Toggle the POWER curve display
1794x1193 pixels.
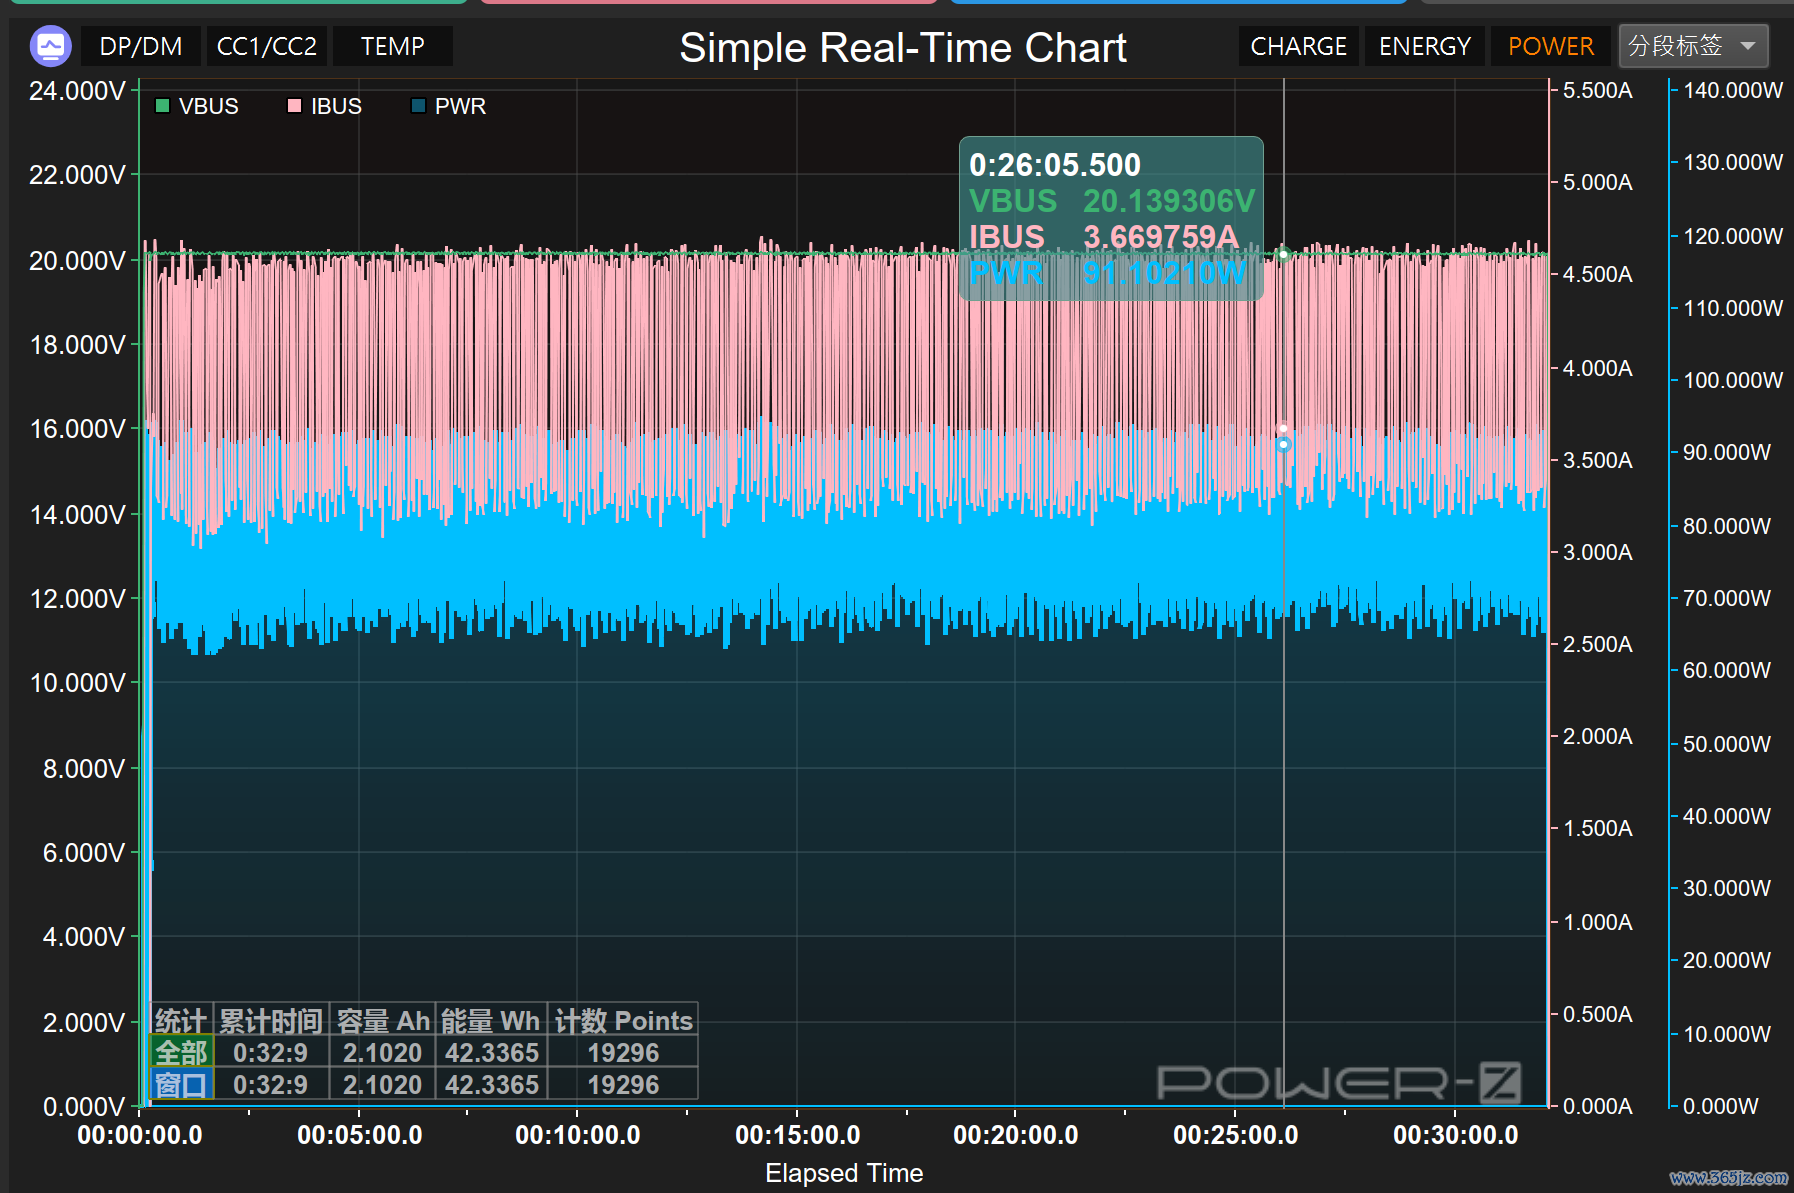click(x=1551, y=46)
